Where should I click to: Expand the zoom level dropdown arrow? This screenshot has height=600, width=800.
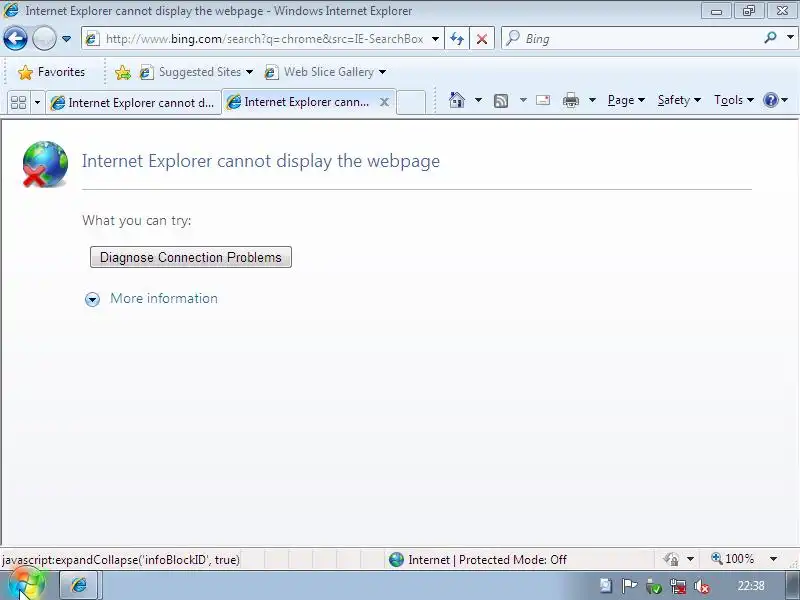coord(773,560)
